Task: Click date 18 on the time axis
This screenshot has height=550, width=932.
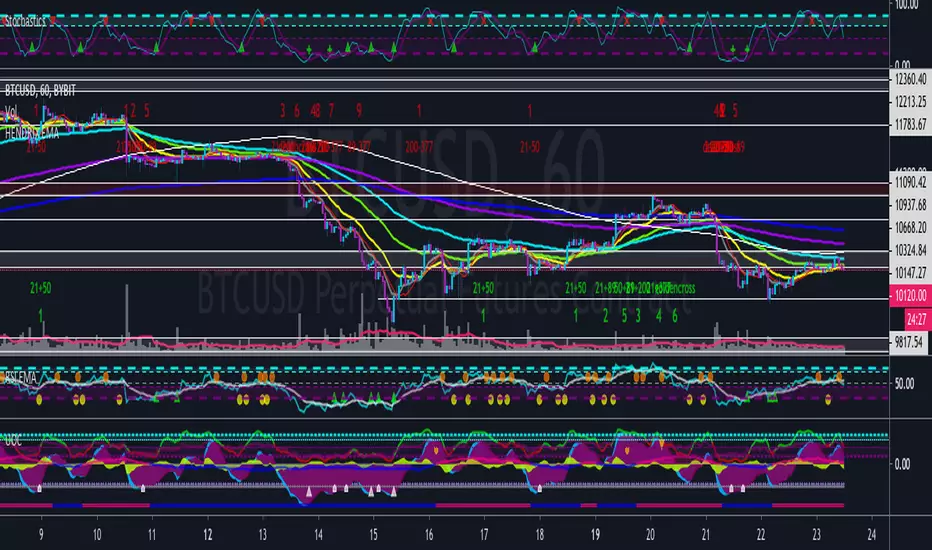Action: 539,535
